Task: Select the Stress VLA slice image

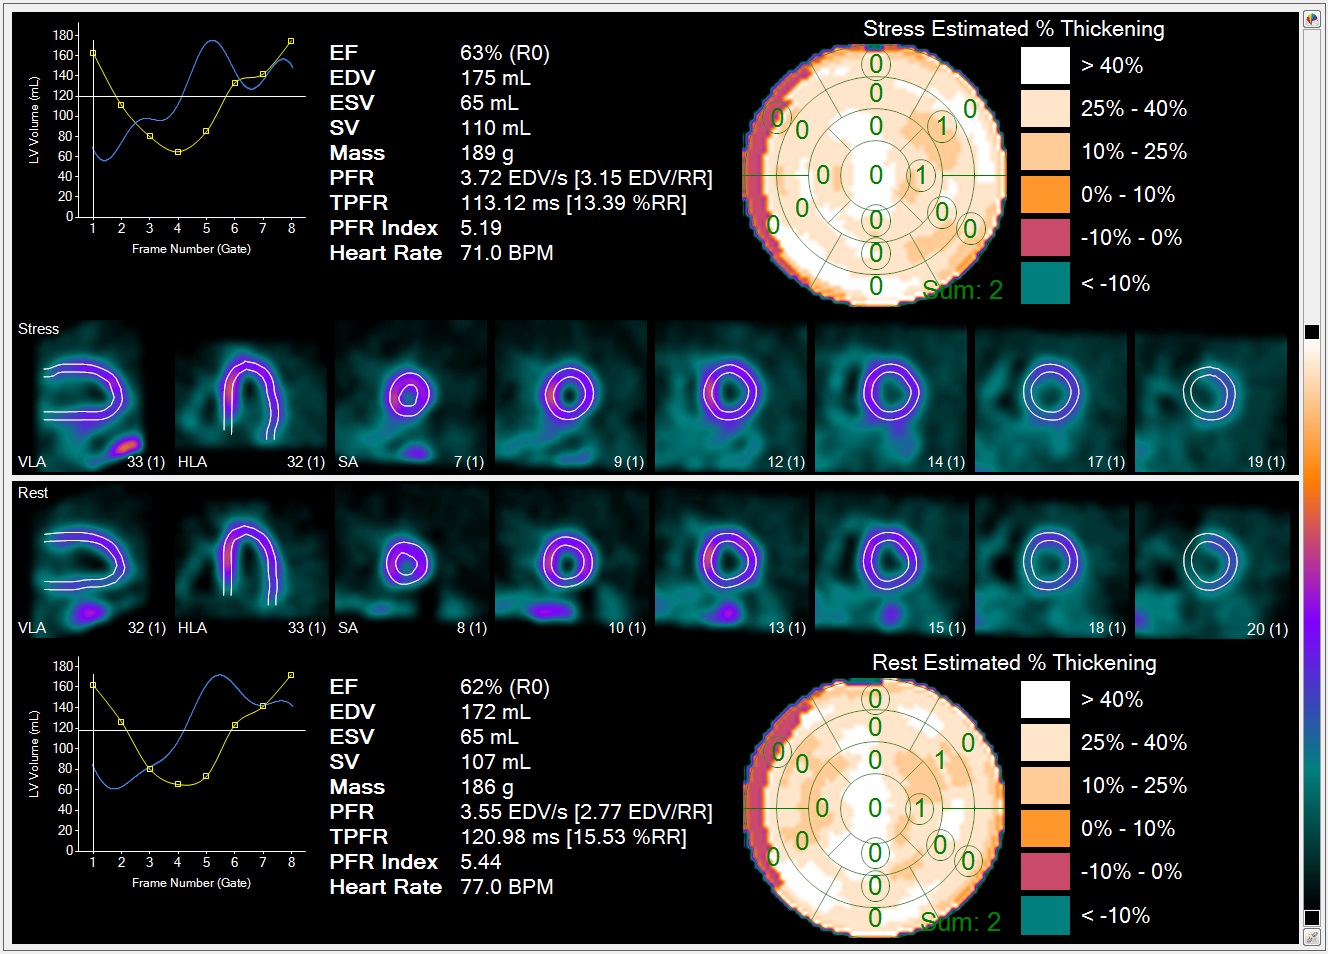Action: [91, 396]
